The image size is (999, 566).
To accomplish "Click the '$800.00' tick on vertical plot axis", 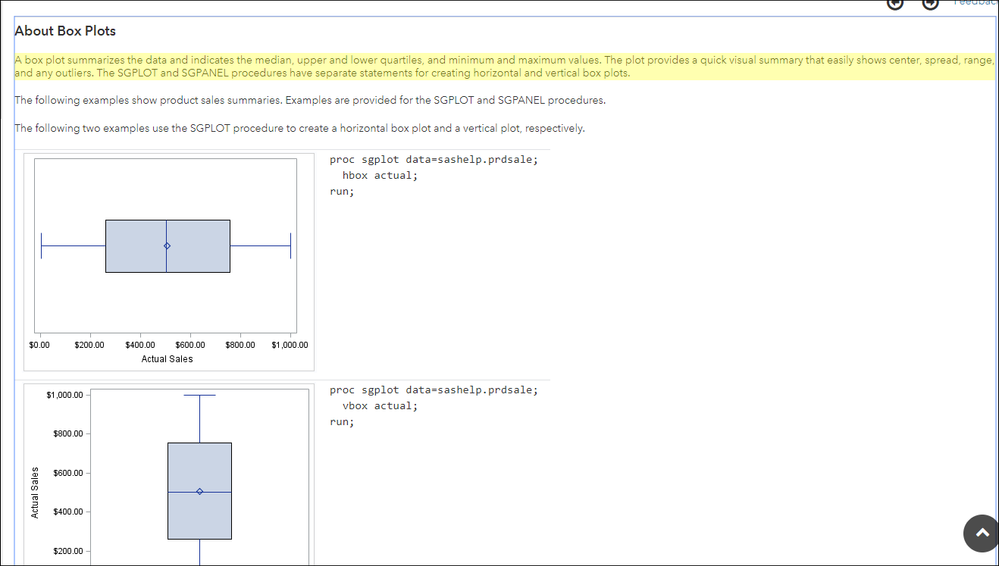I will [x=68, y=434].
